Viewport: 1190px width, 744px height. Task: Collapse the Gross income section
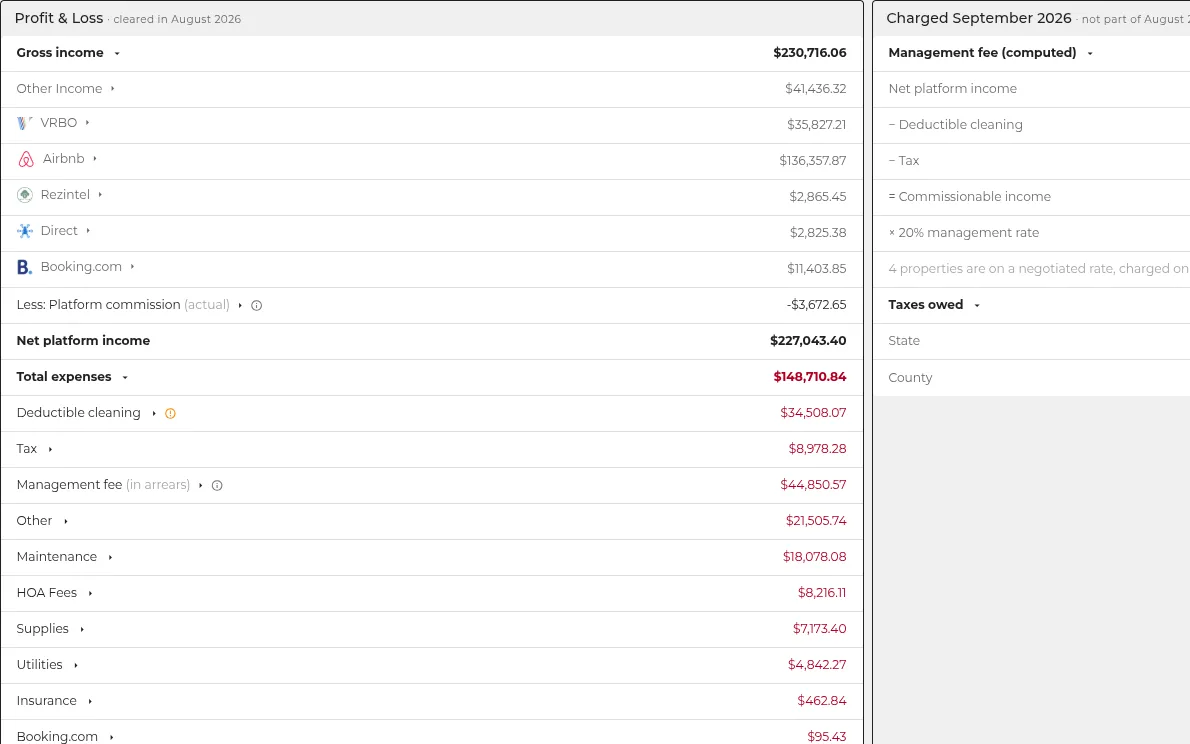(117, 53)
